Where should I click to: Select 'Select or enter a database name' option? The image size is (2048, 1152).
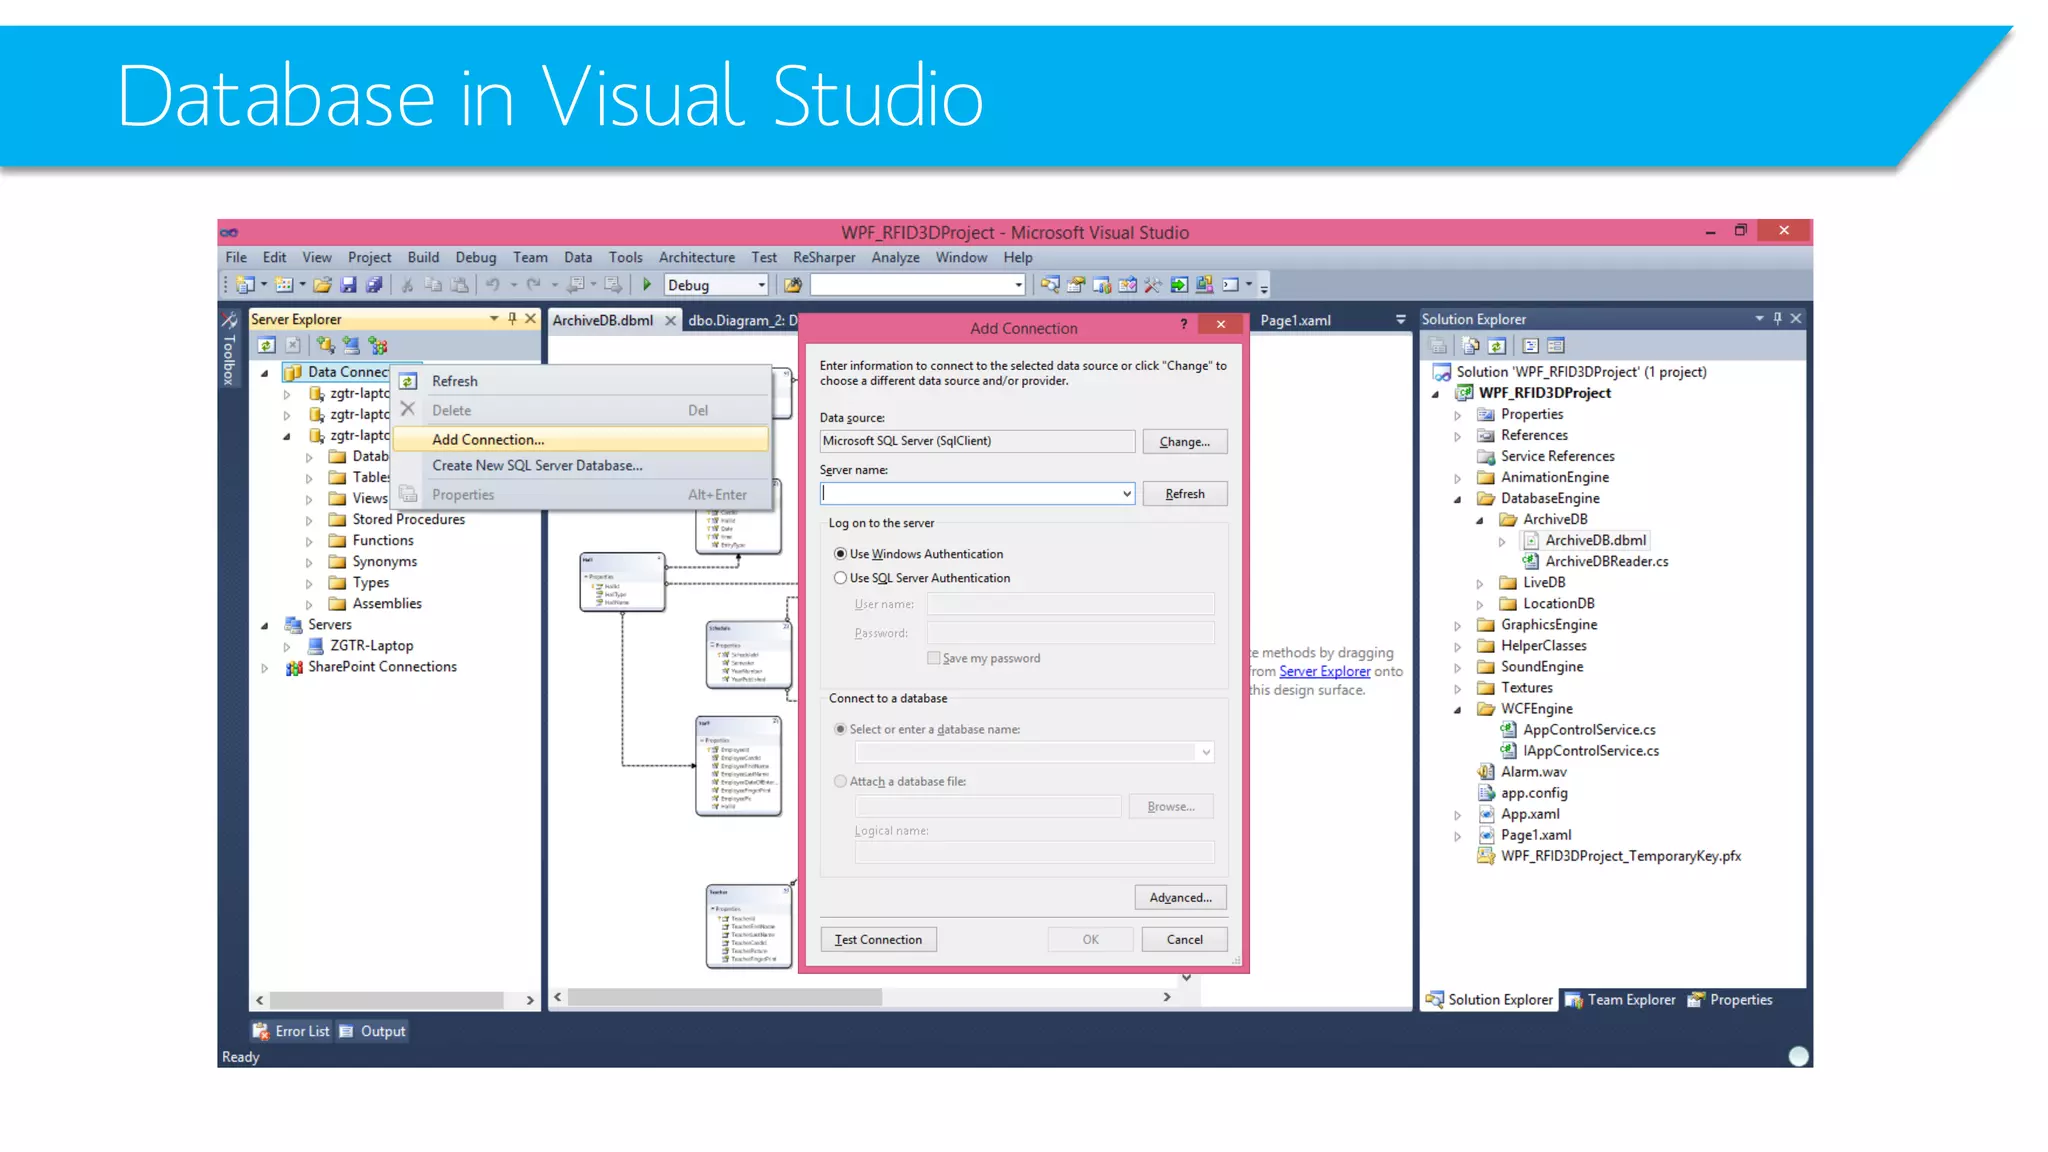tap(840, 729)
